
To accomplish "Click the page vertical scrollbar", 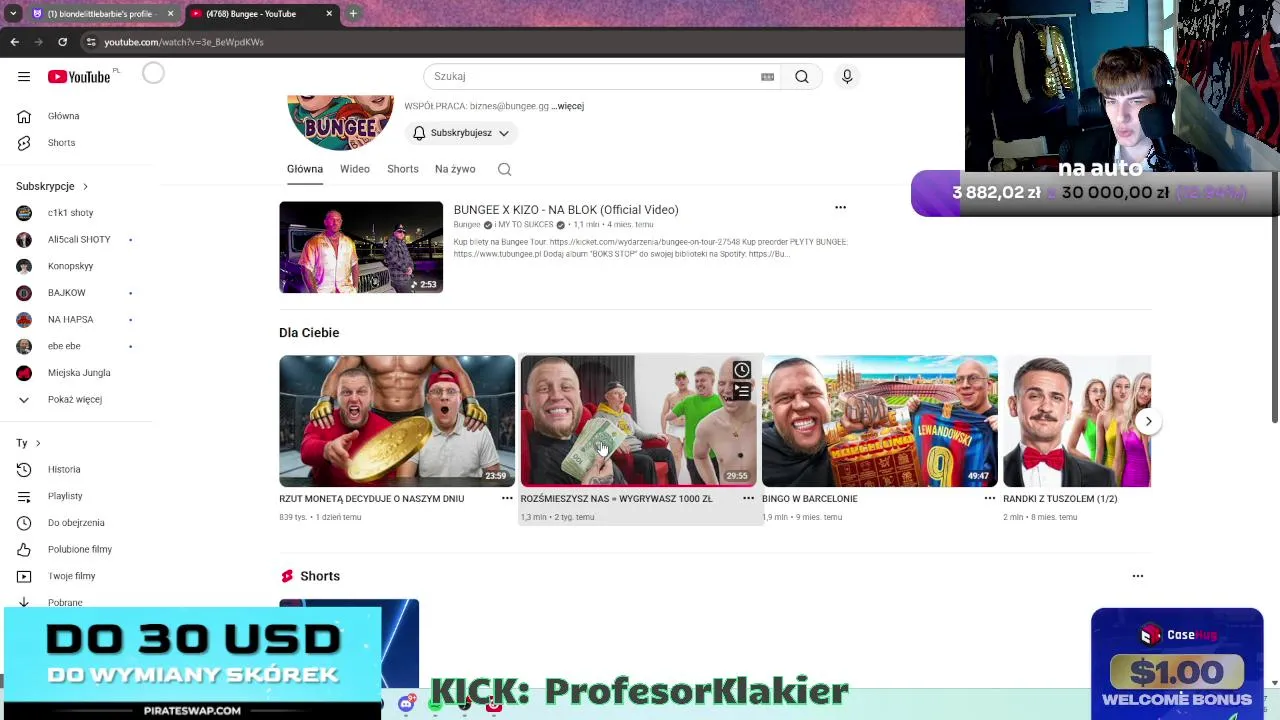I will coord(1273,300).
